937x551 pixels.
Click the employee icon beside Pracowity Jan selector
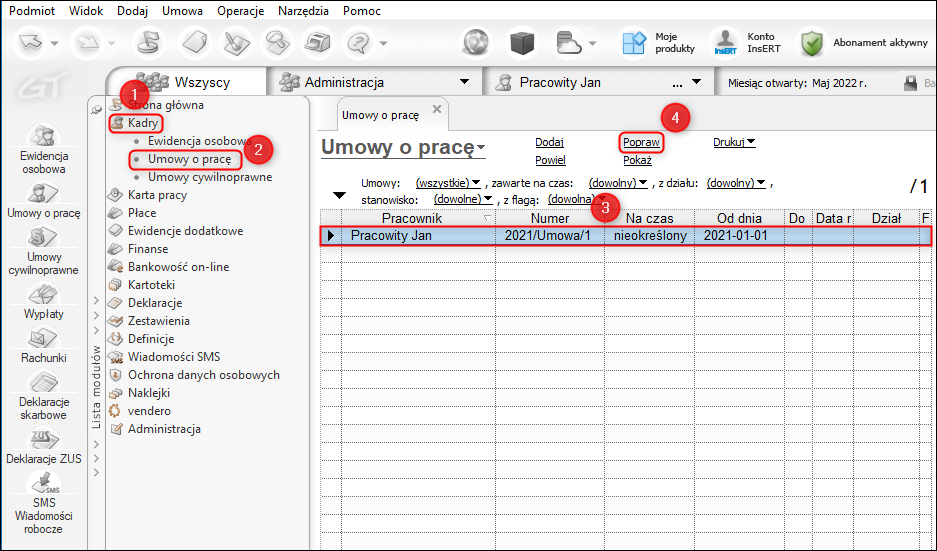point(504,82)
